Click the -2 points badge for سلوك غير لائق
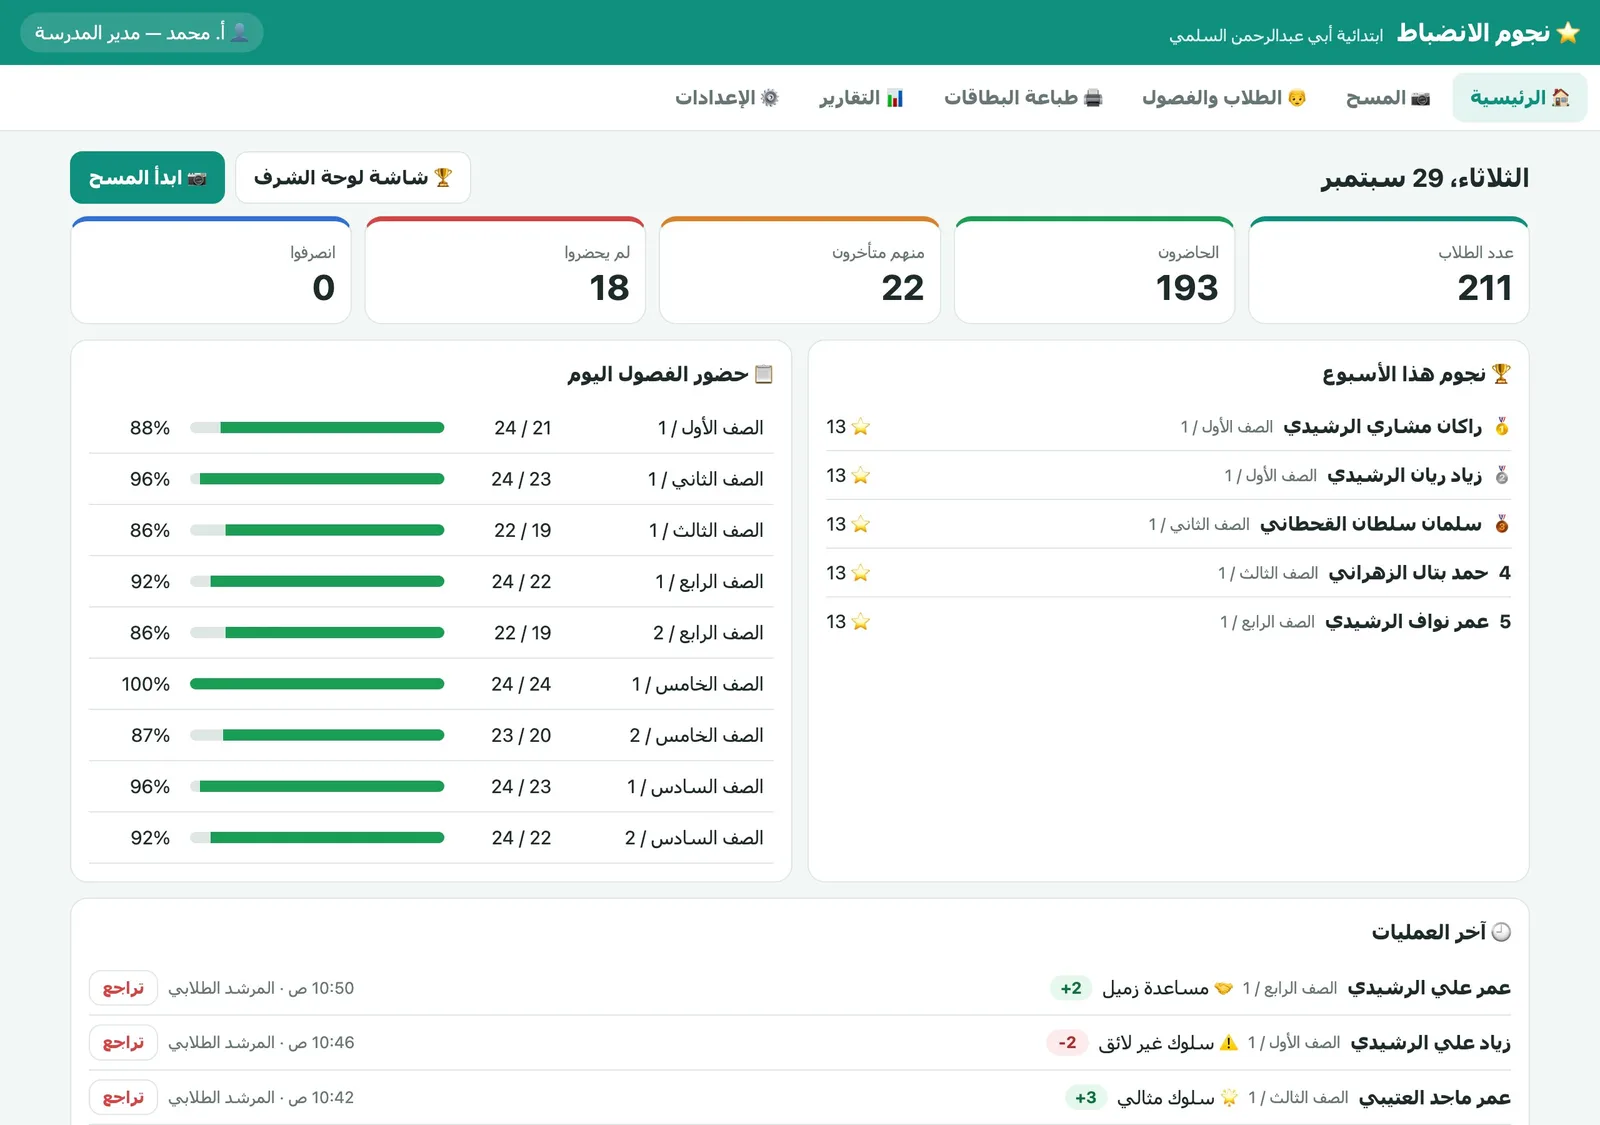The width and height of the screenshot is (1600, 1125). [x=1067, y=1042]
